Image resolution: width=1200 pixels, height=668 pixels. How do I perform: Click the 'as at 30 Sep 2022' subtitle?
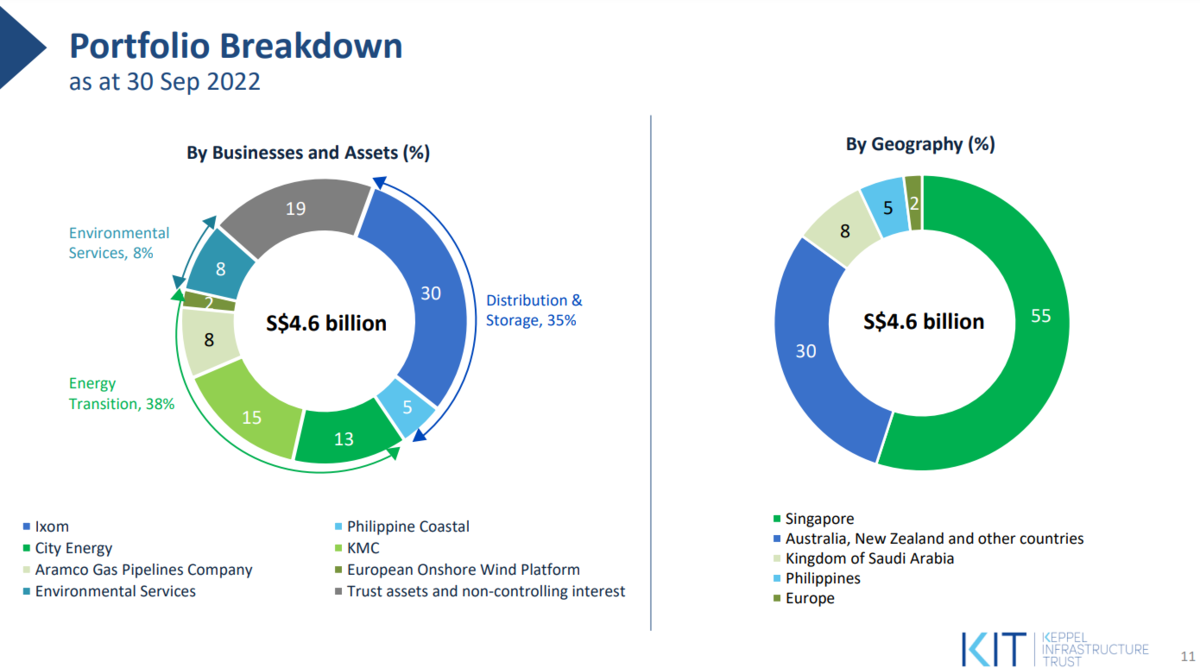(x=164, y=82)
